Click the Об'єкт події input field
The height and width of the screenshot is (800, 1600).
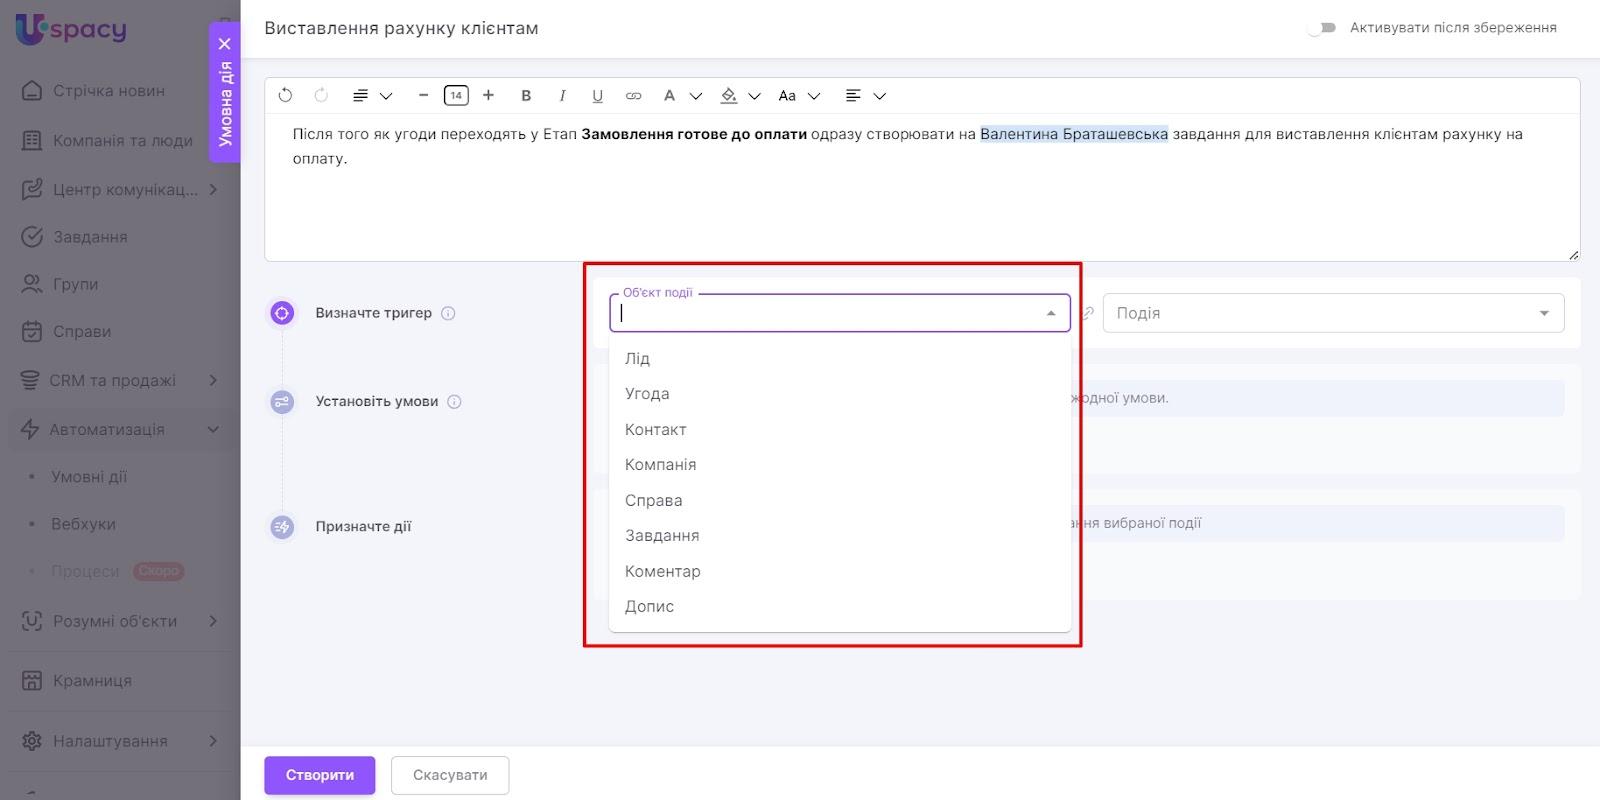click(x=828, y=313)
